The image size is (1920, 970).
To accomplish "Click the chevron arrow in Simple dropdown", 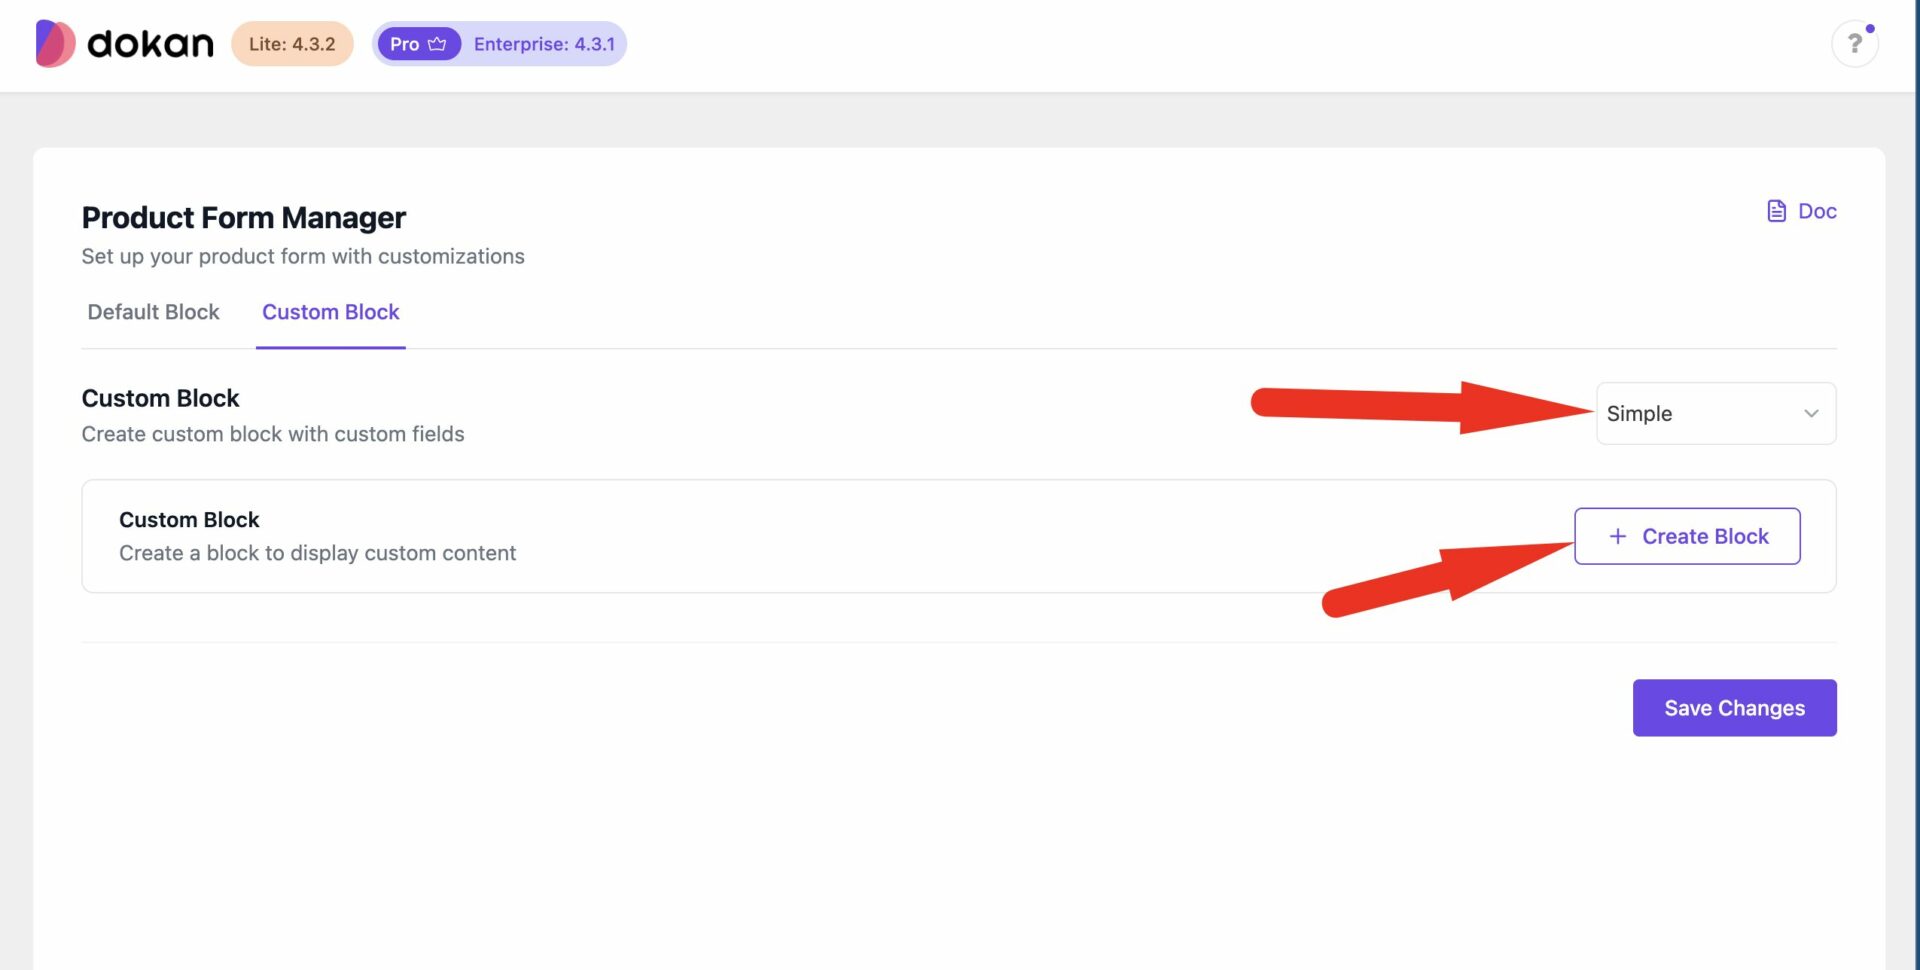I will tap(1811, 414).
